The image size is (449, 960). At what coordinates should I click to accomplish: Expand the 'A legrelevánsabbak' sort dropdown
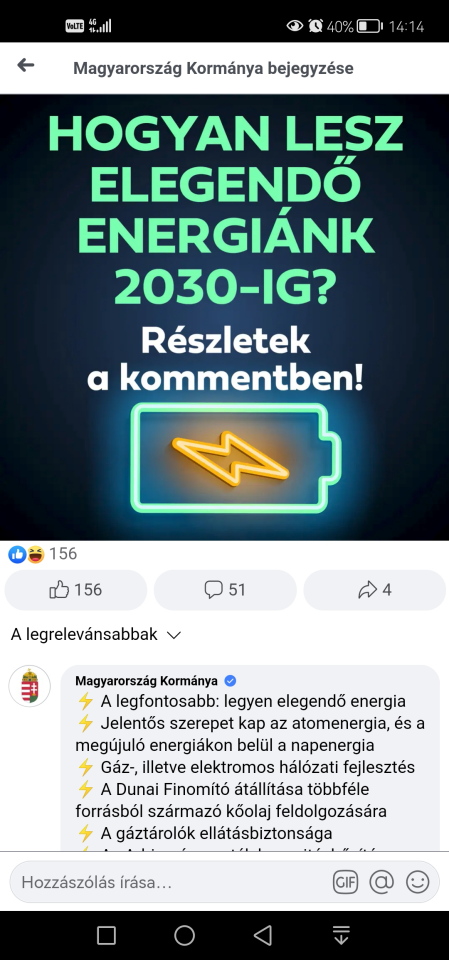pos(96,634)
